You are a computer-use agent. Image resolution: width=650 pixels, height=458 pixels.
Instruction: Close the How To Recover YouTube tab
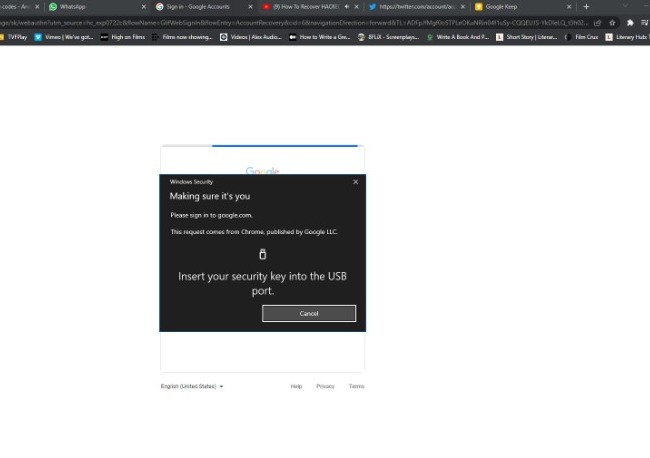pos(357,7)
